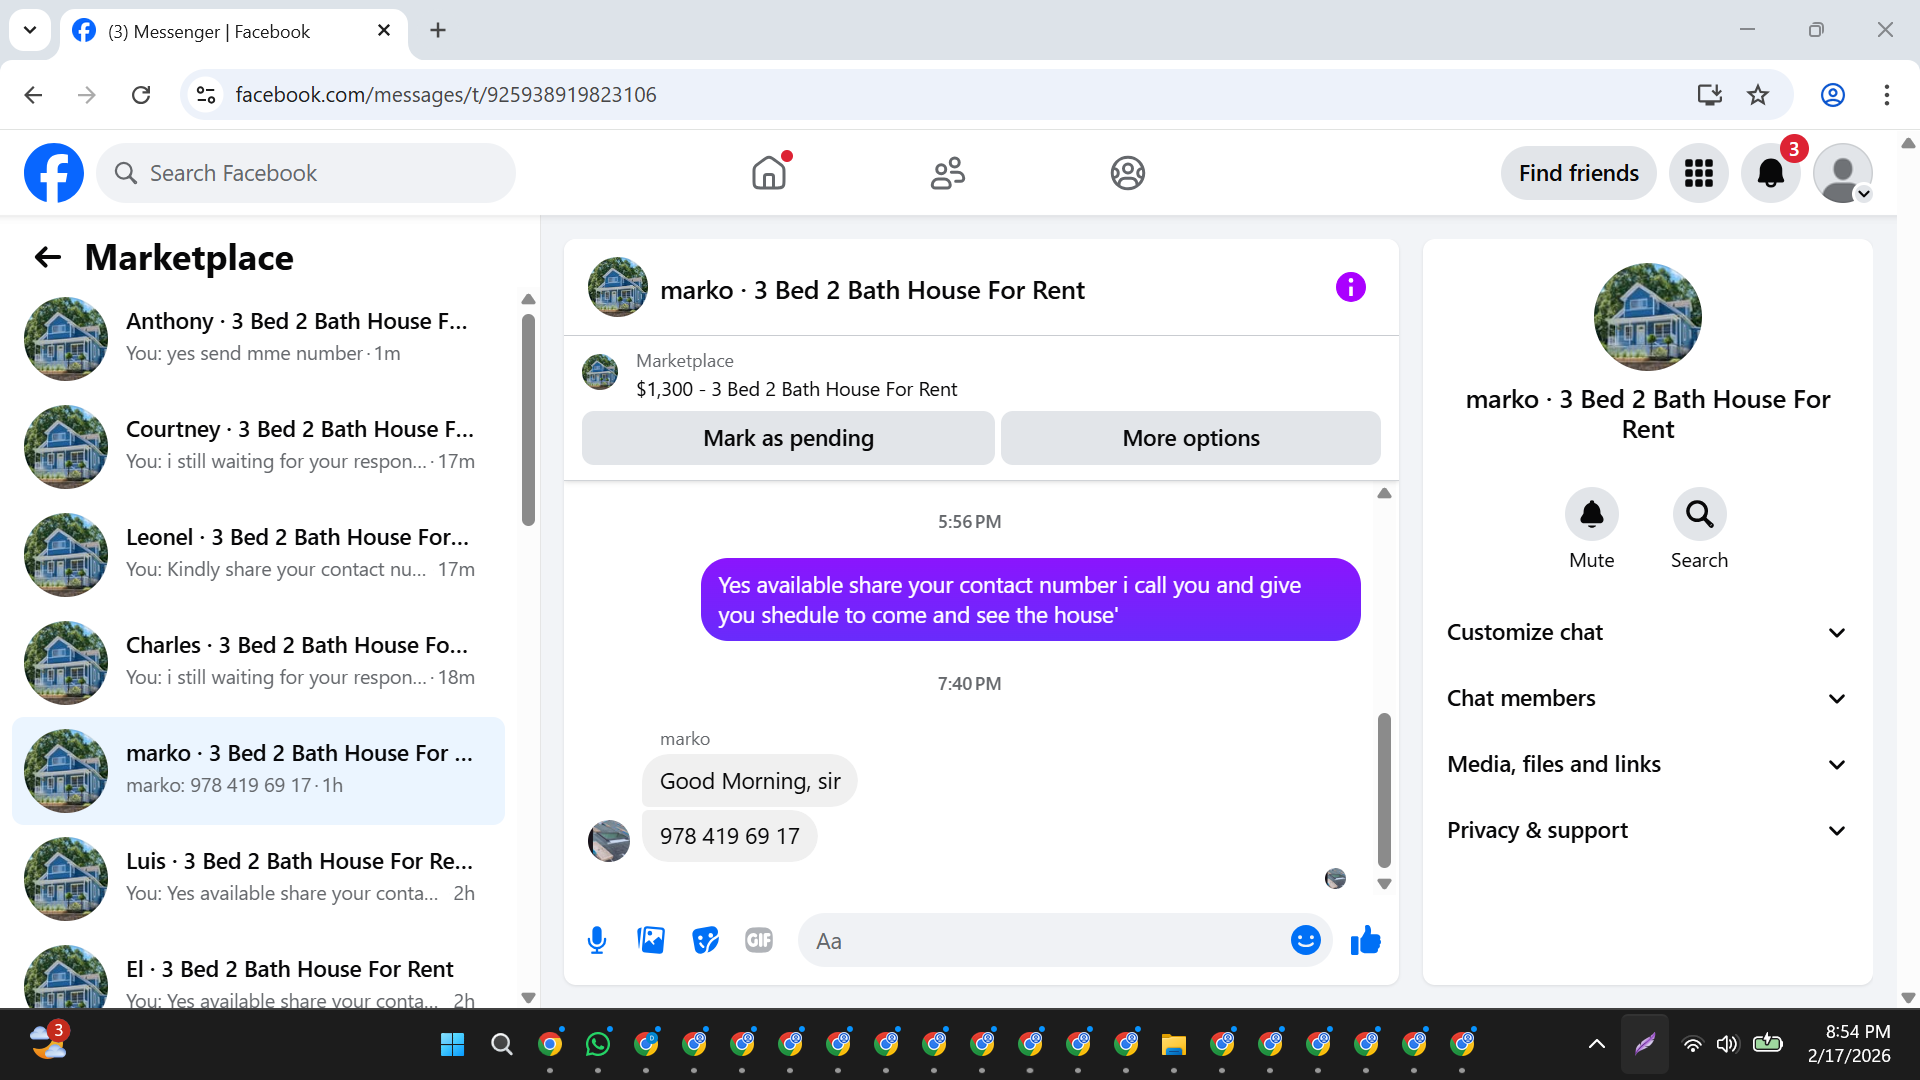Choose the sticker icon in composer

coord(705,940)
